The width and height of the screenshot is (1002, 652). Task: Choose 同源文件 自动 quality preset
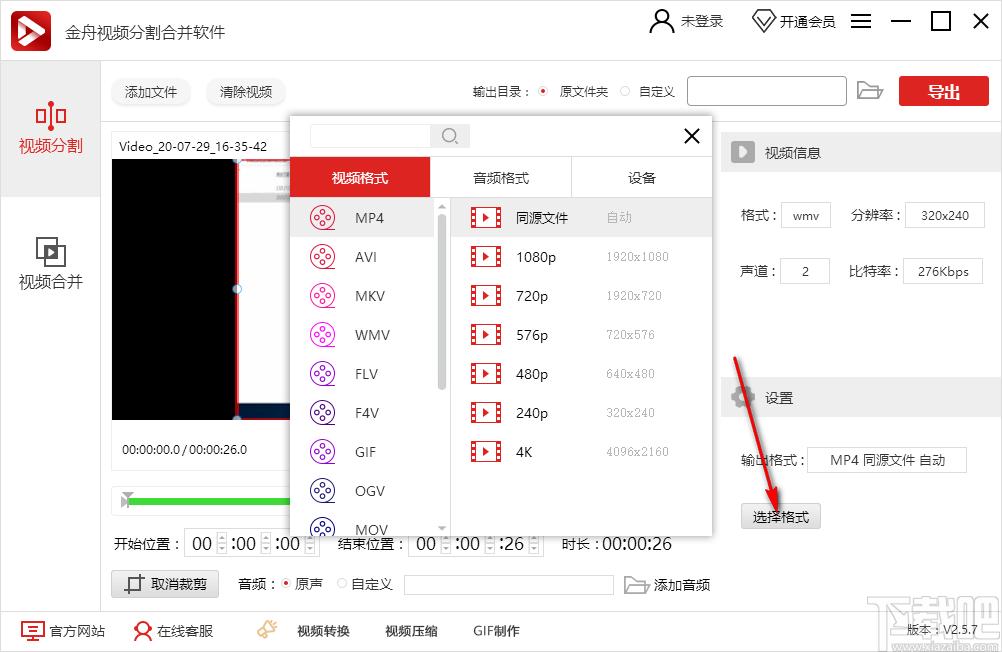(582, 217)
